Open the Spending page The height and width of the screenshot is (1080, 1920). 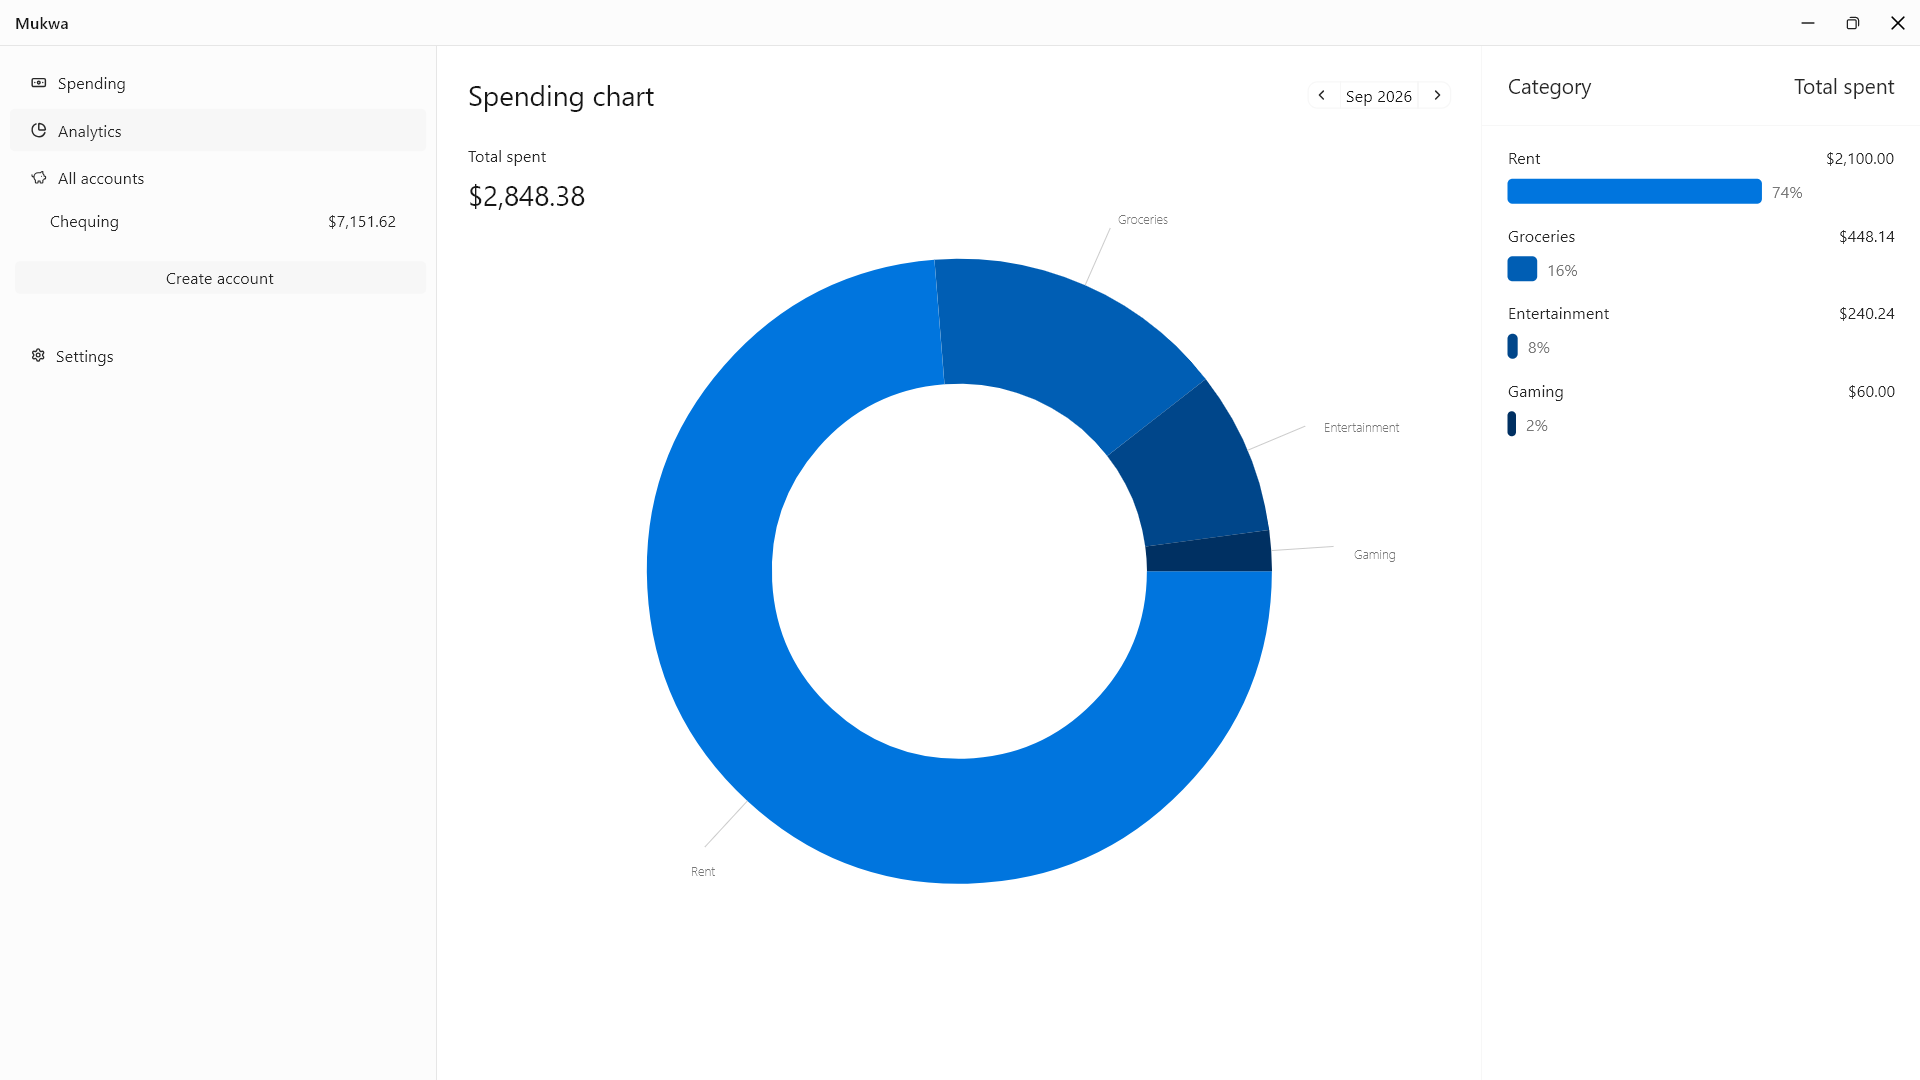point(218,83)
